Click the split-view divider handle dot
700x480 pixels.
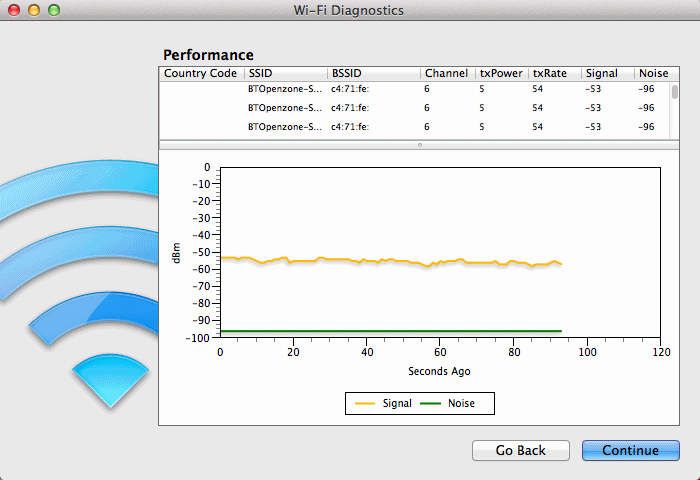tap(420, 145)
